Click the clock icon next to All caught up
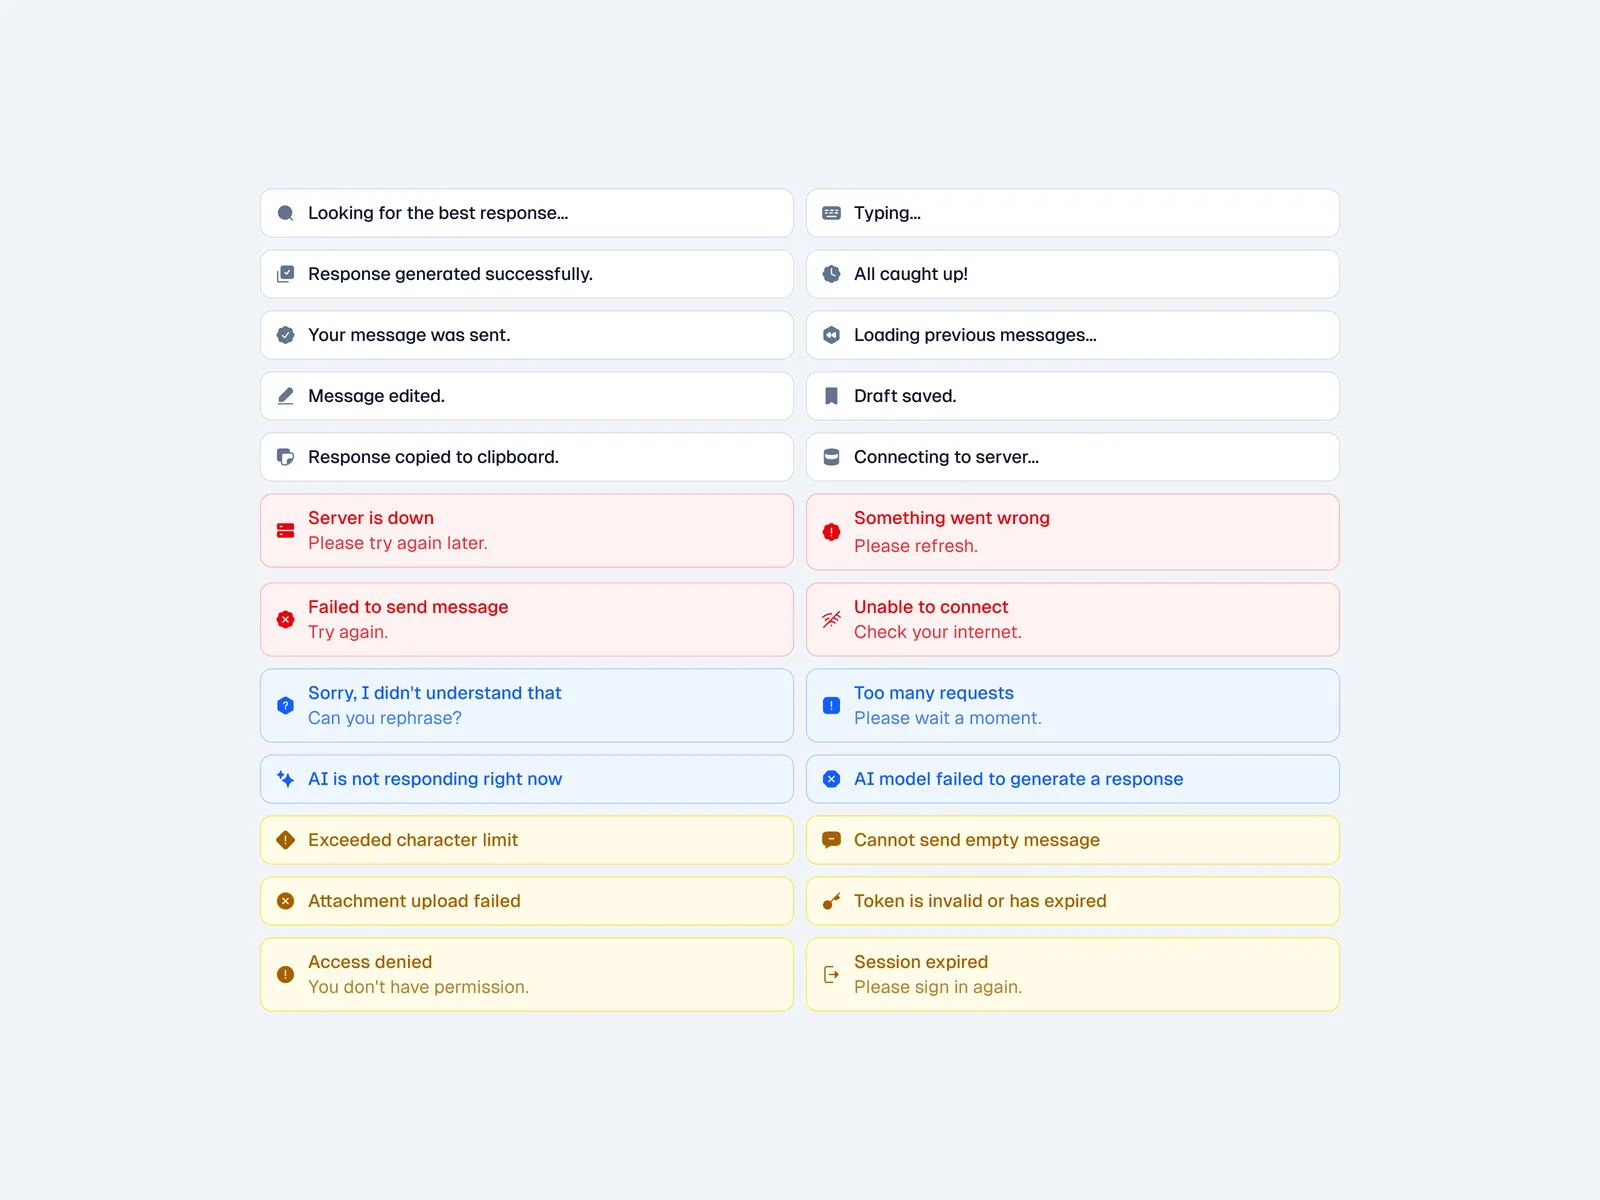Viewport: 1600px width, 1200px height. [831, 274]
